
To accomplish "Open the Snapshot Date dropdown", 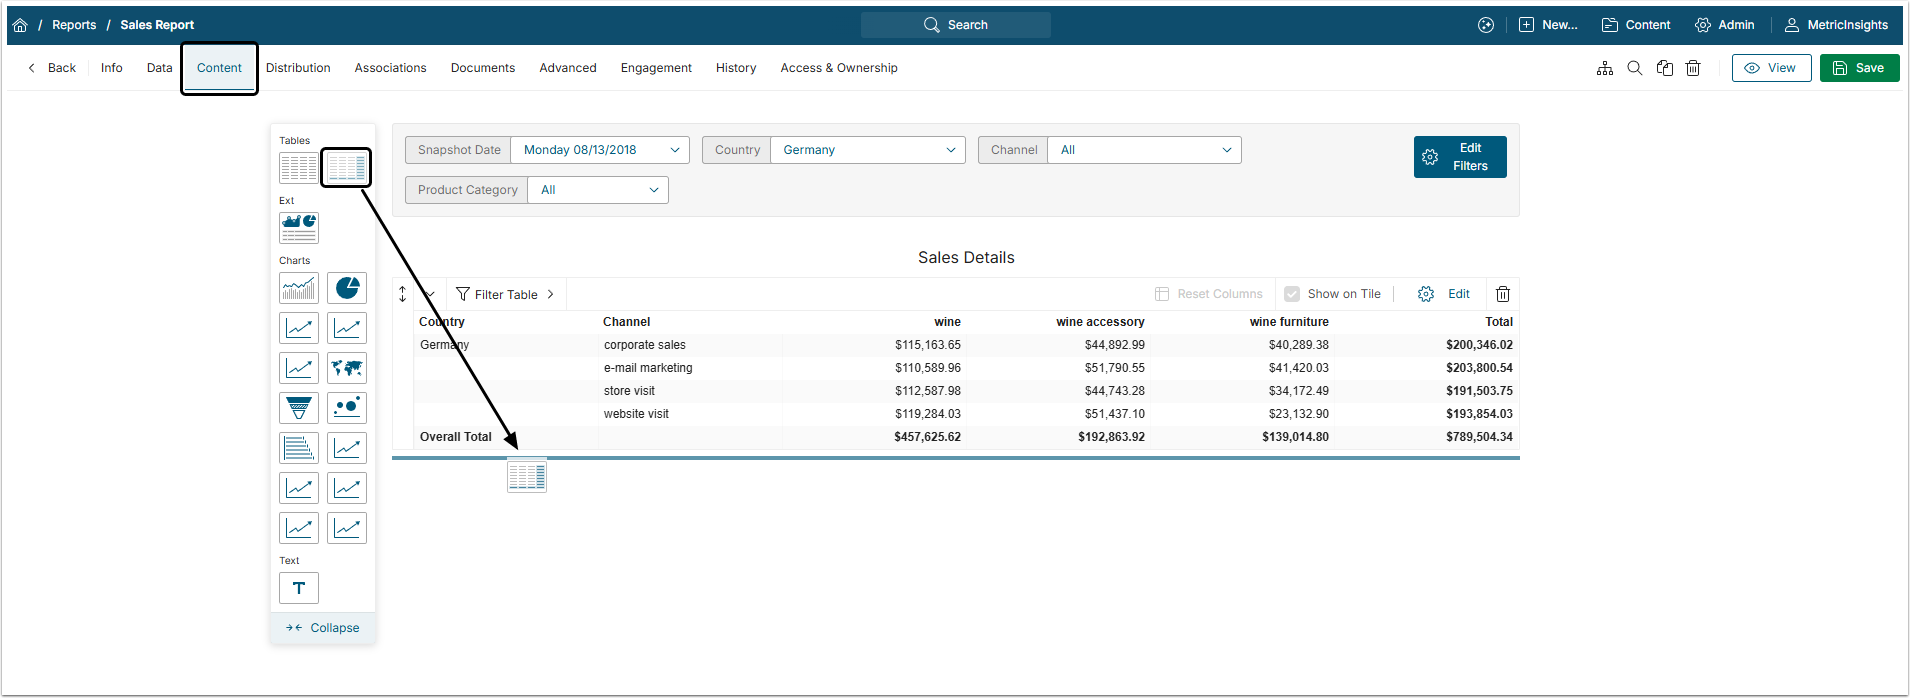I will click(x=599, y=150).
